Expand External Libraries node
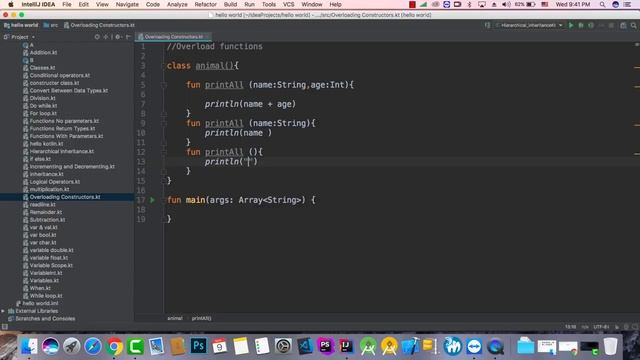Screen dimensions: 640x360 3,311
